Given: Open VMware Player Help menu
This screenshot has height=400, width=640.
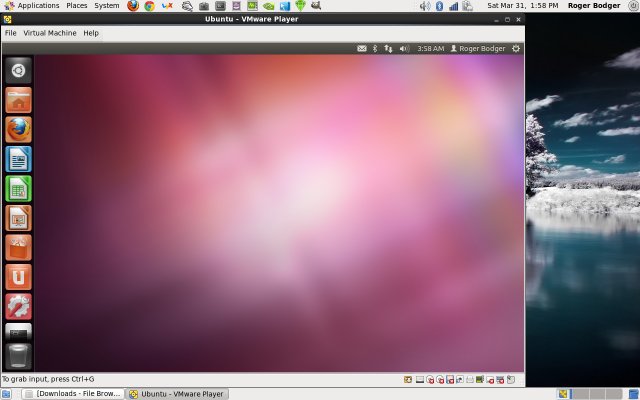Looking at the screenshot, I should (91, 33).
